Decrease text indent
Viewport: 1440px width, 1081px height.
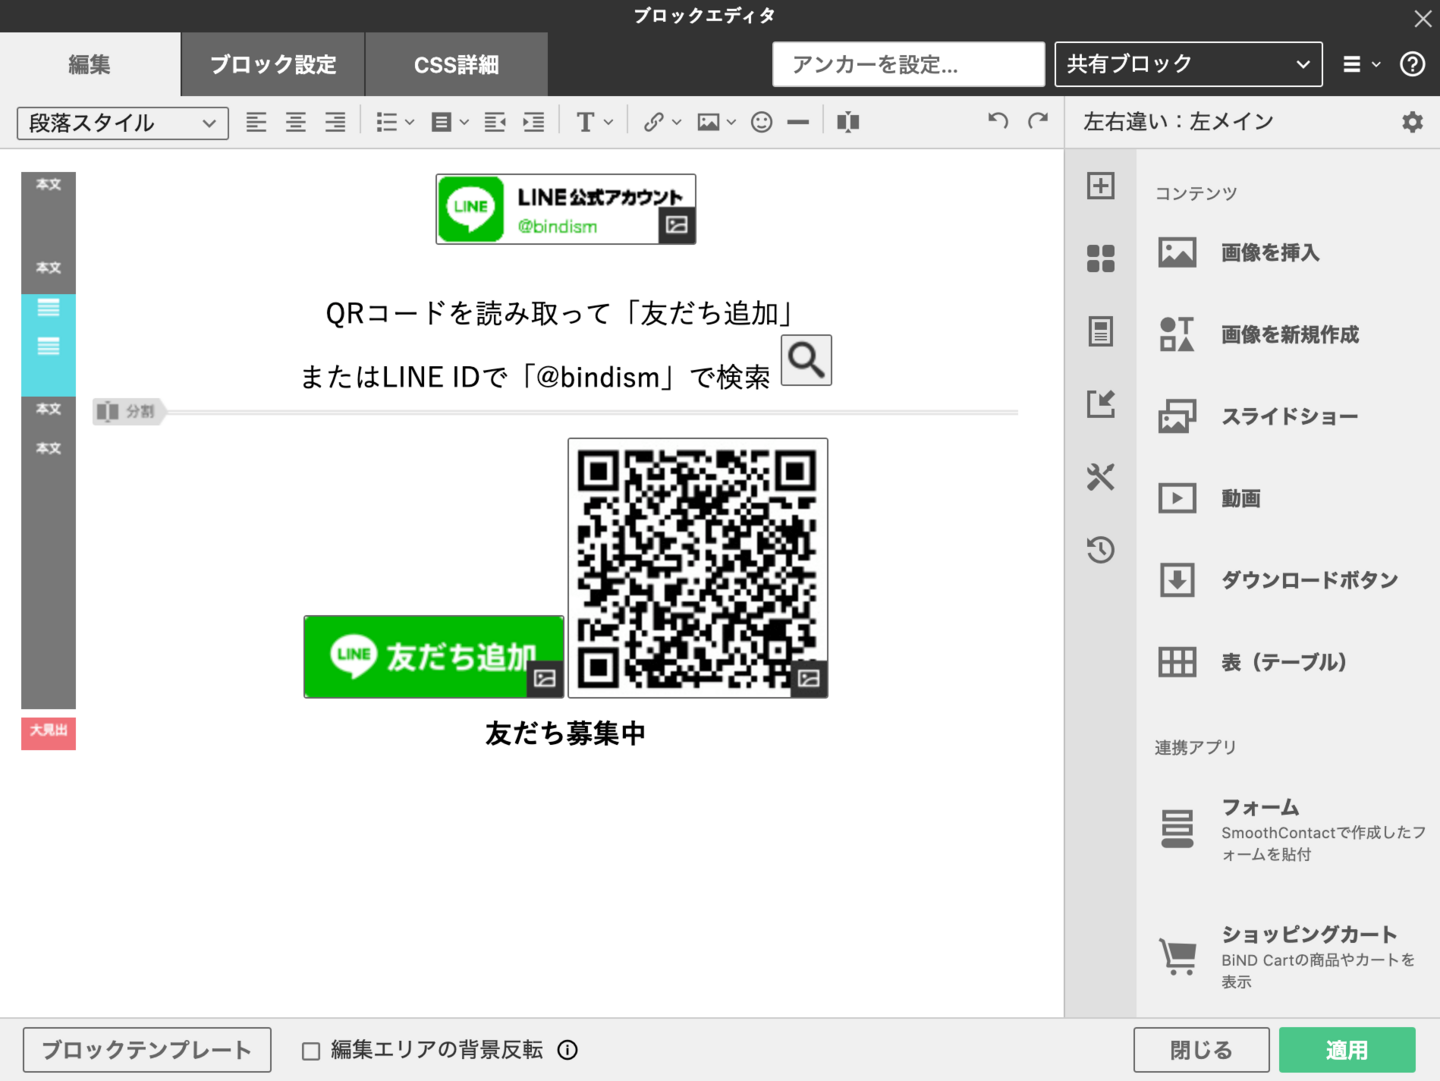pos(494,122)
